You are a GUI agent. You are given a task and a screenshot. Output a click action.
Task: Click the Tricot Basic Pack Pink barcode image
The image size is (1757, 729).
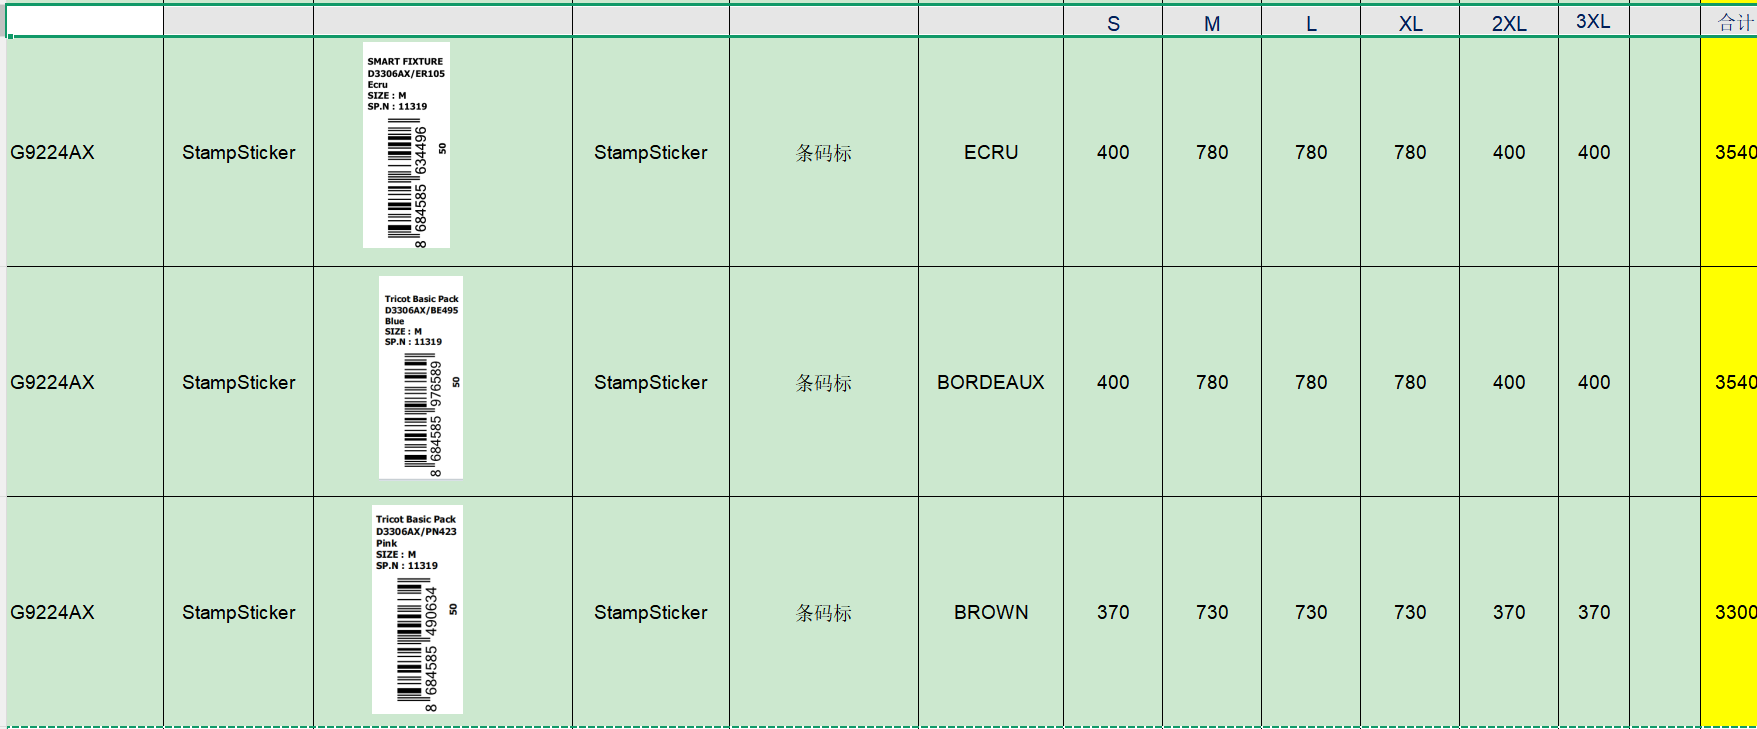417,609
